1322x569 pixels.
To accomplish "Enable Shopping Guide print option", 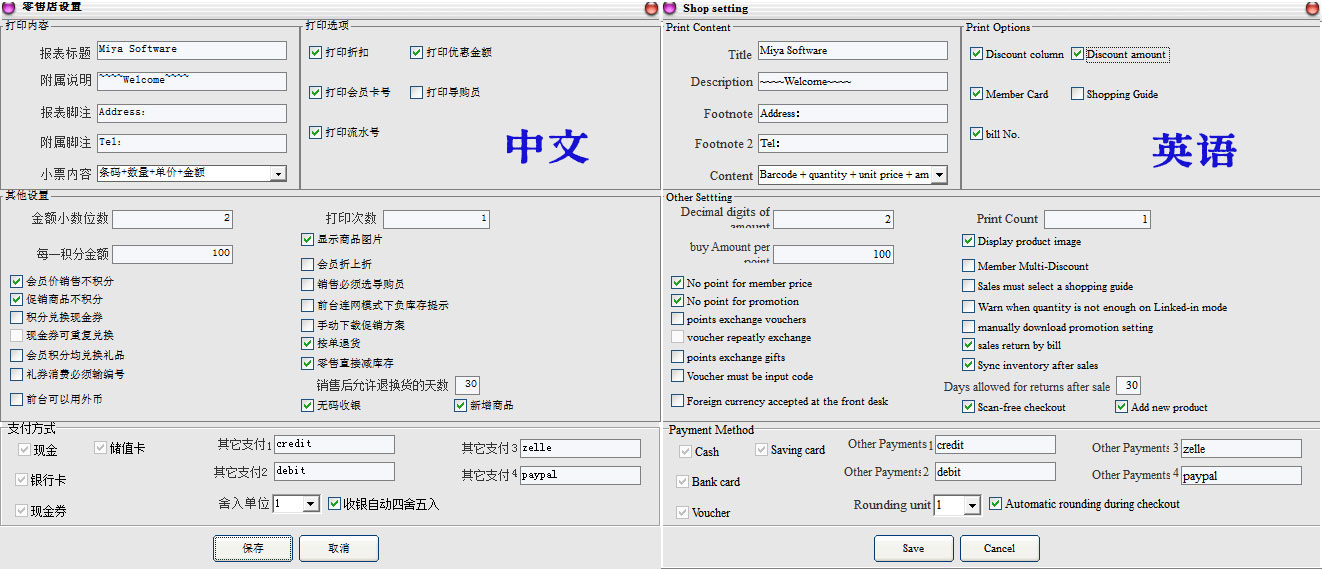I will (1077, 94).
